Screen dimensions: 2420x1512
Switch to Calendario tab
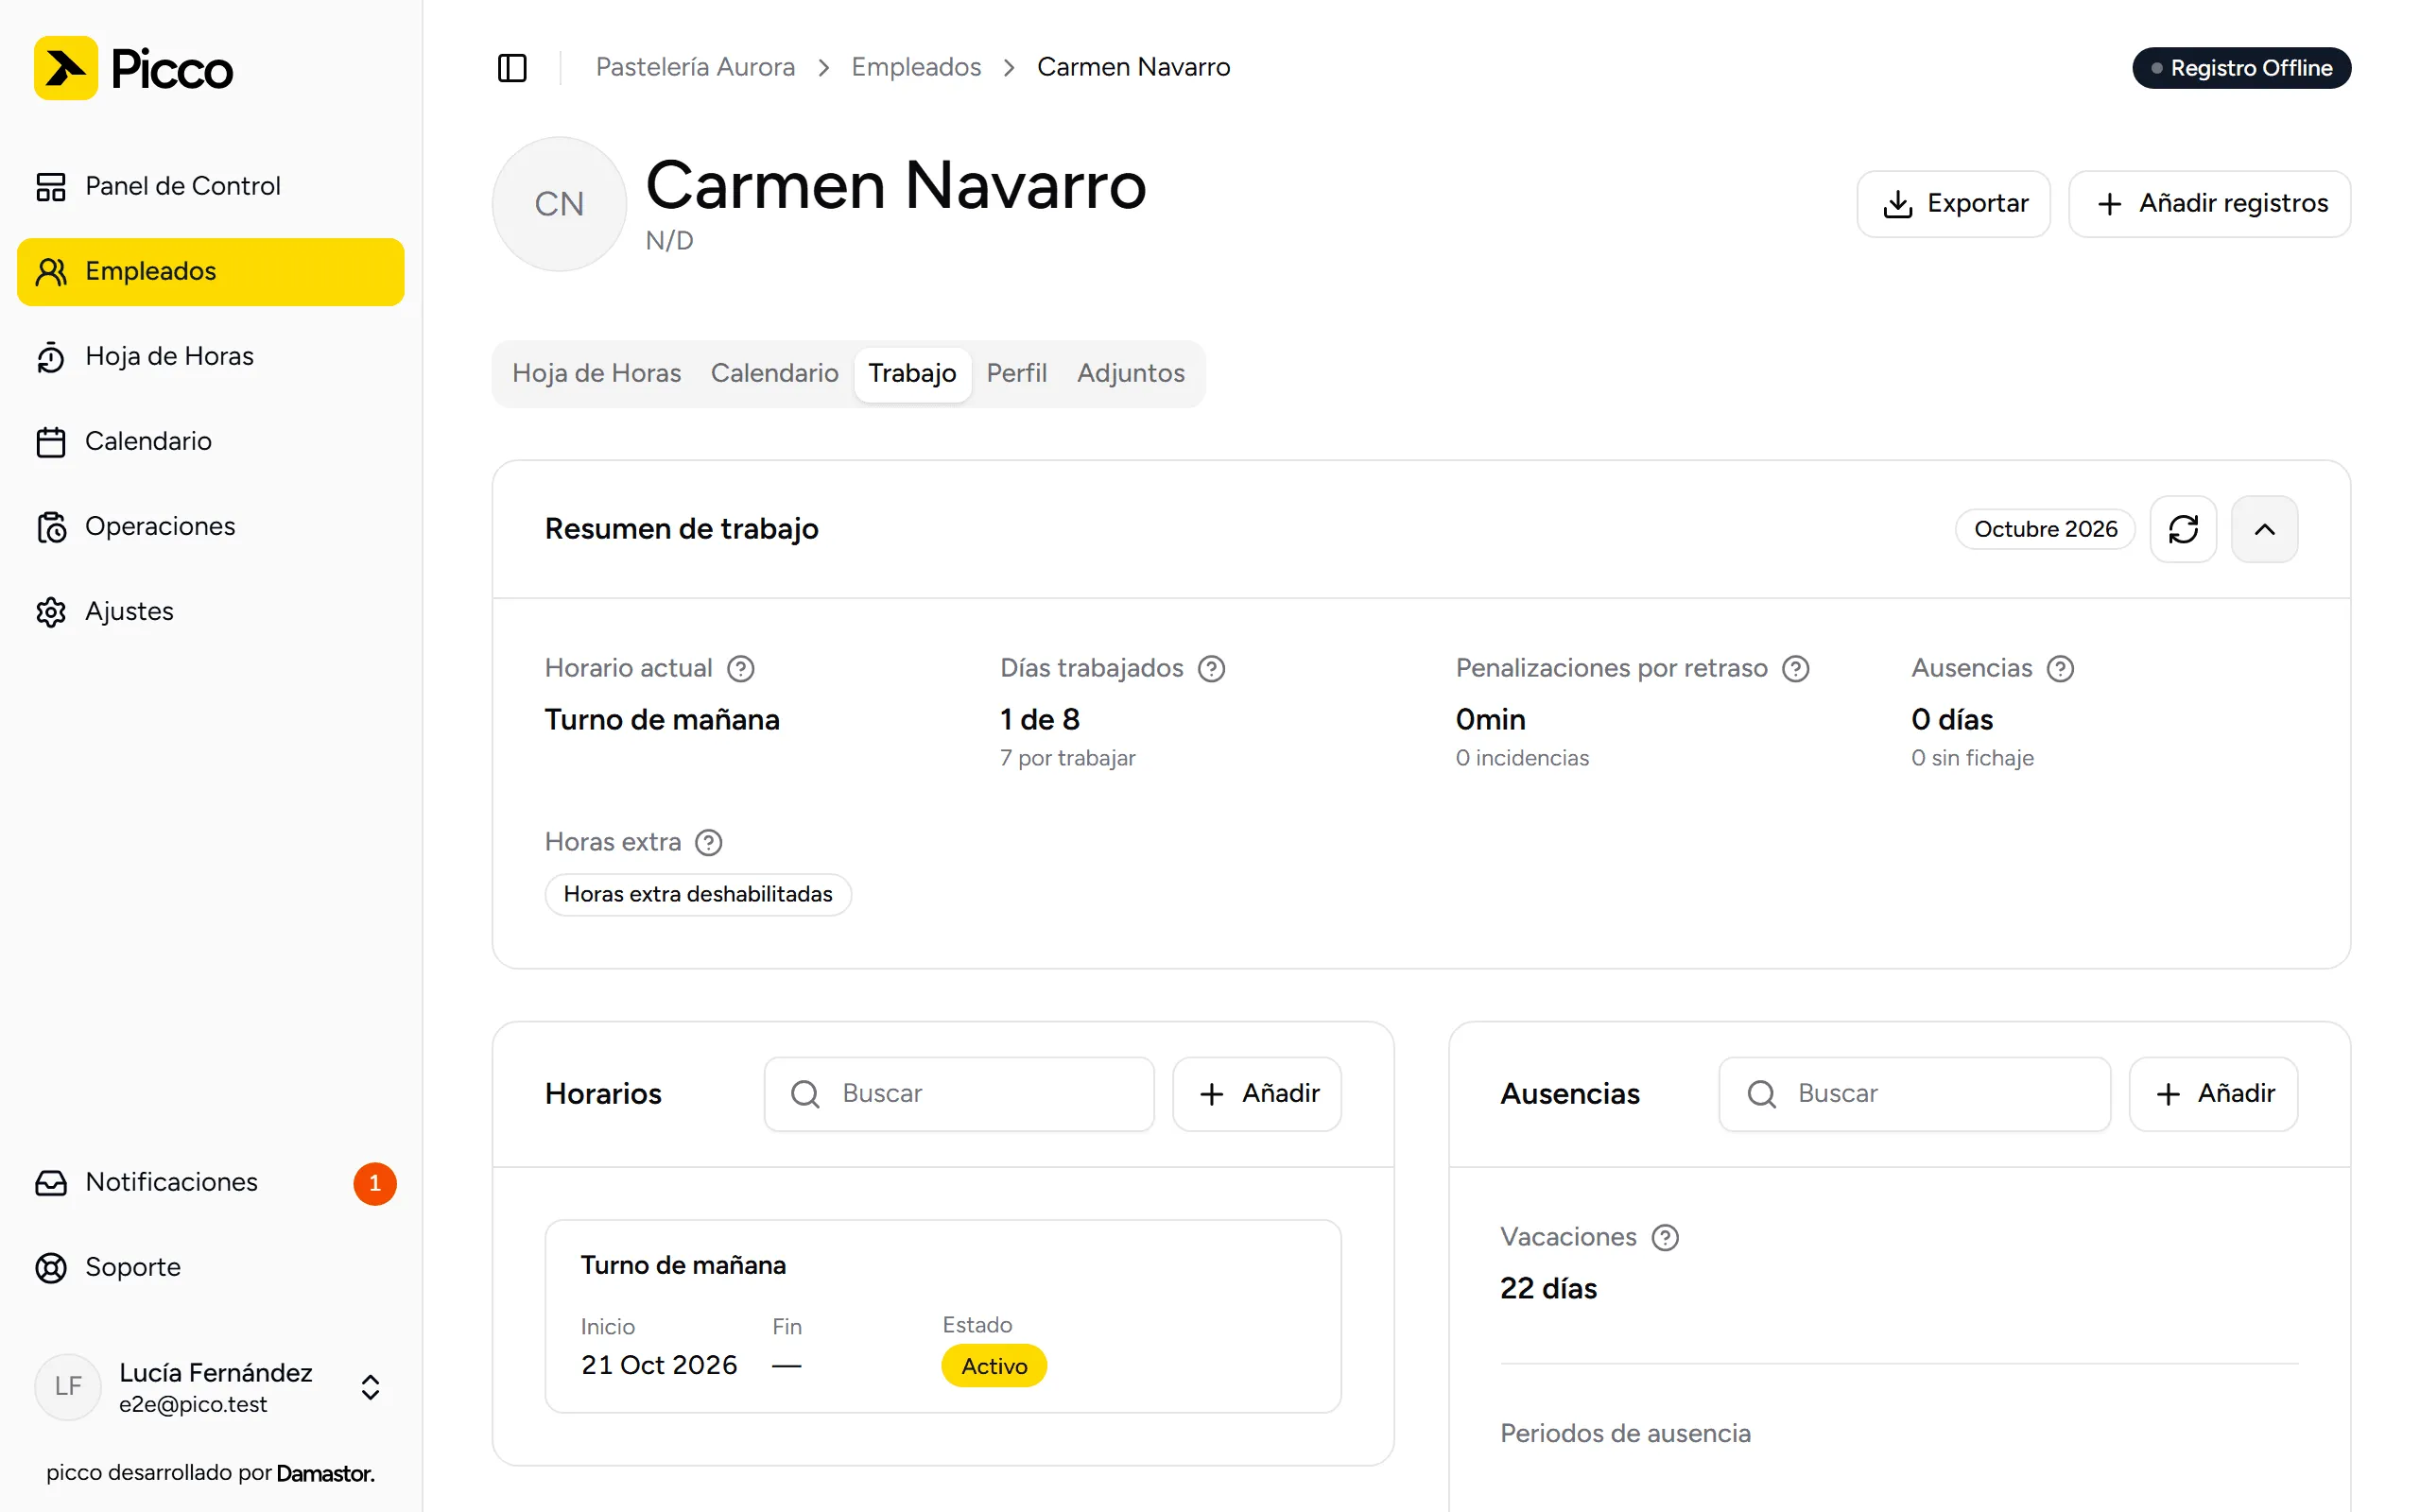(x=774, y=373)
